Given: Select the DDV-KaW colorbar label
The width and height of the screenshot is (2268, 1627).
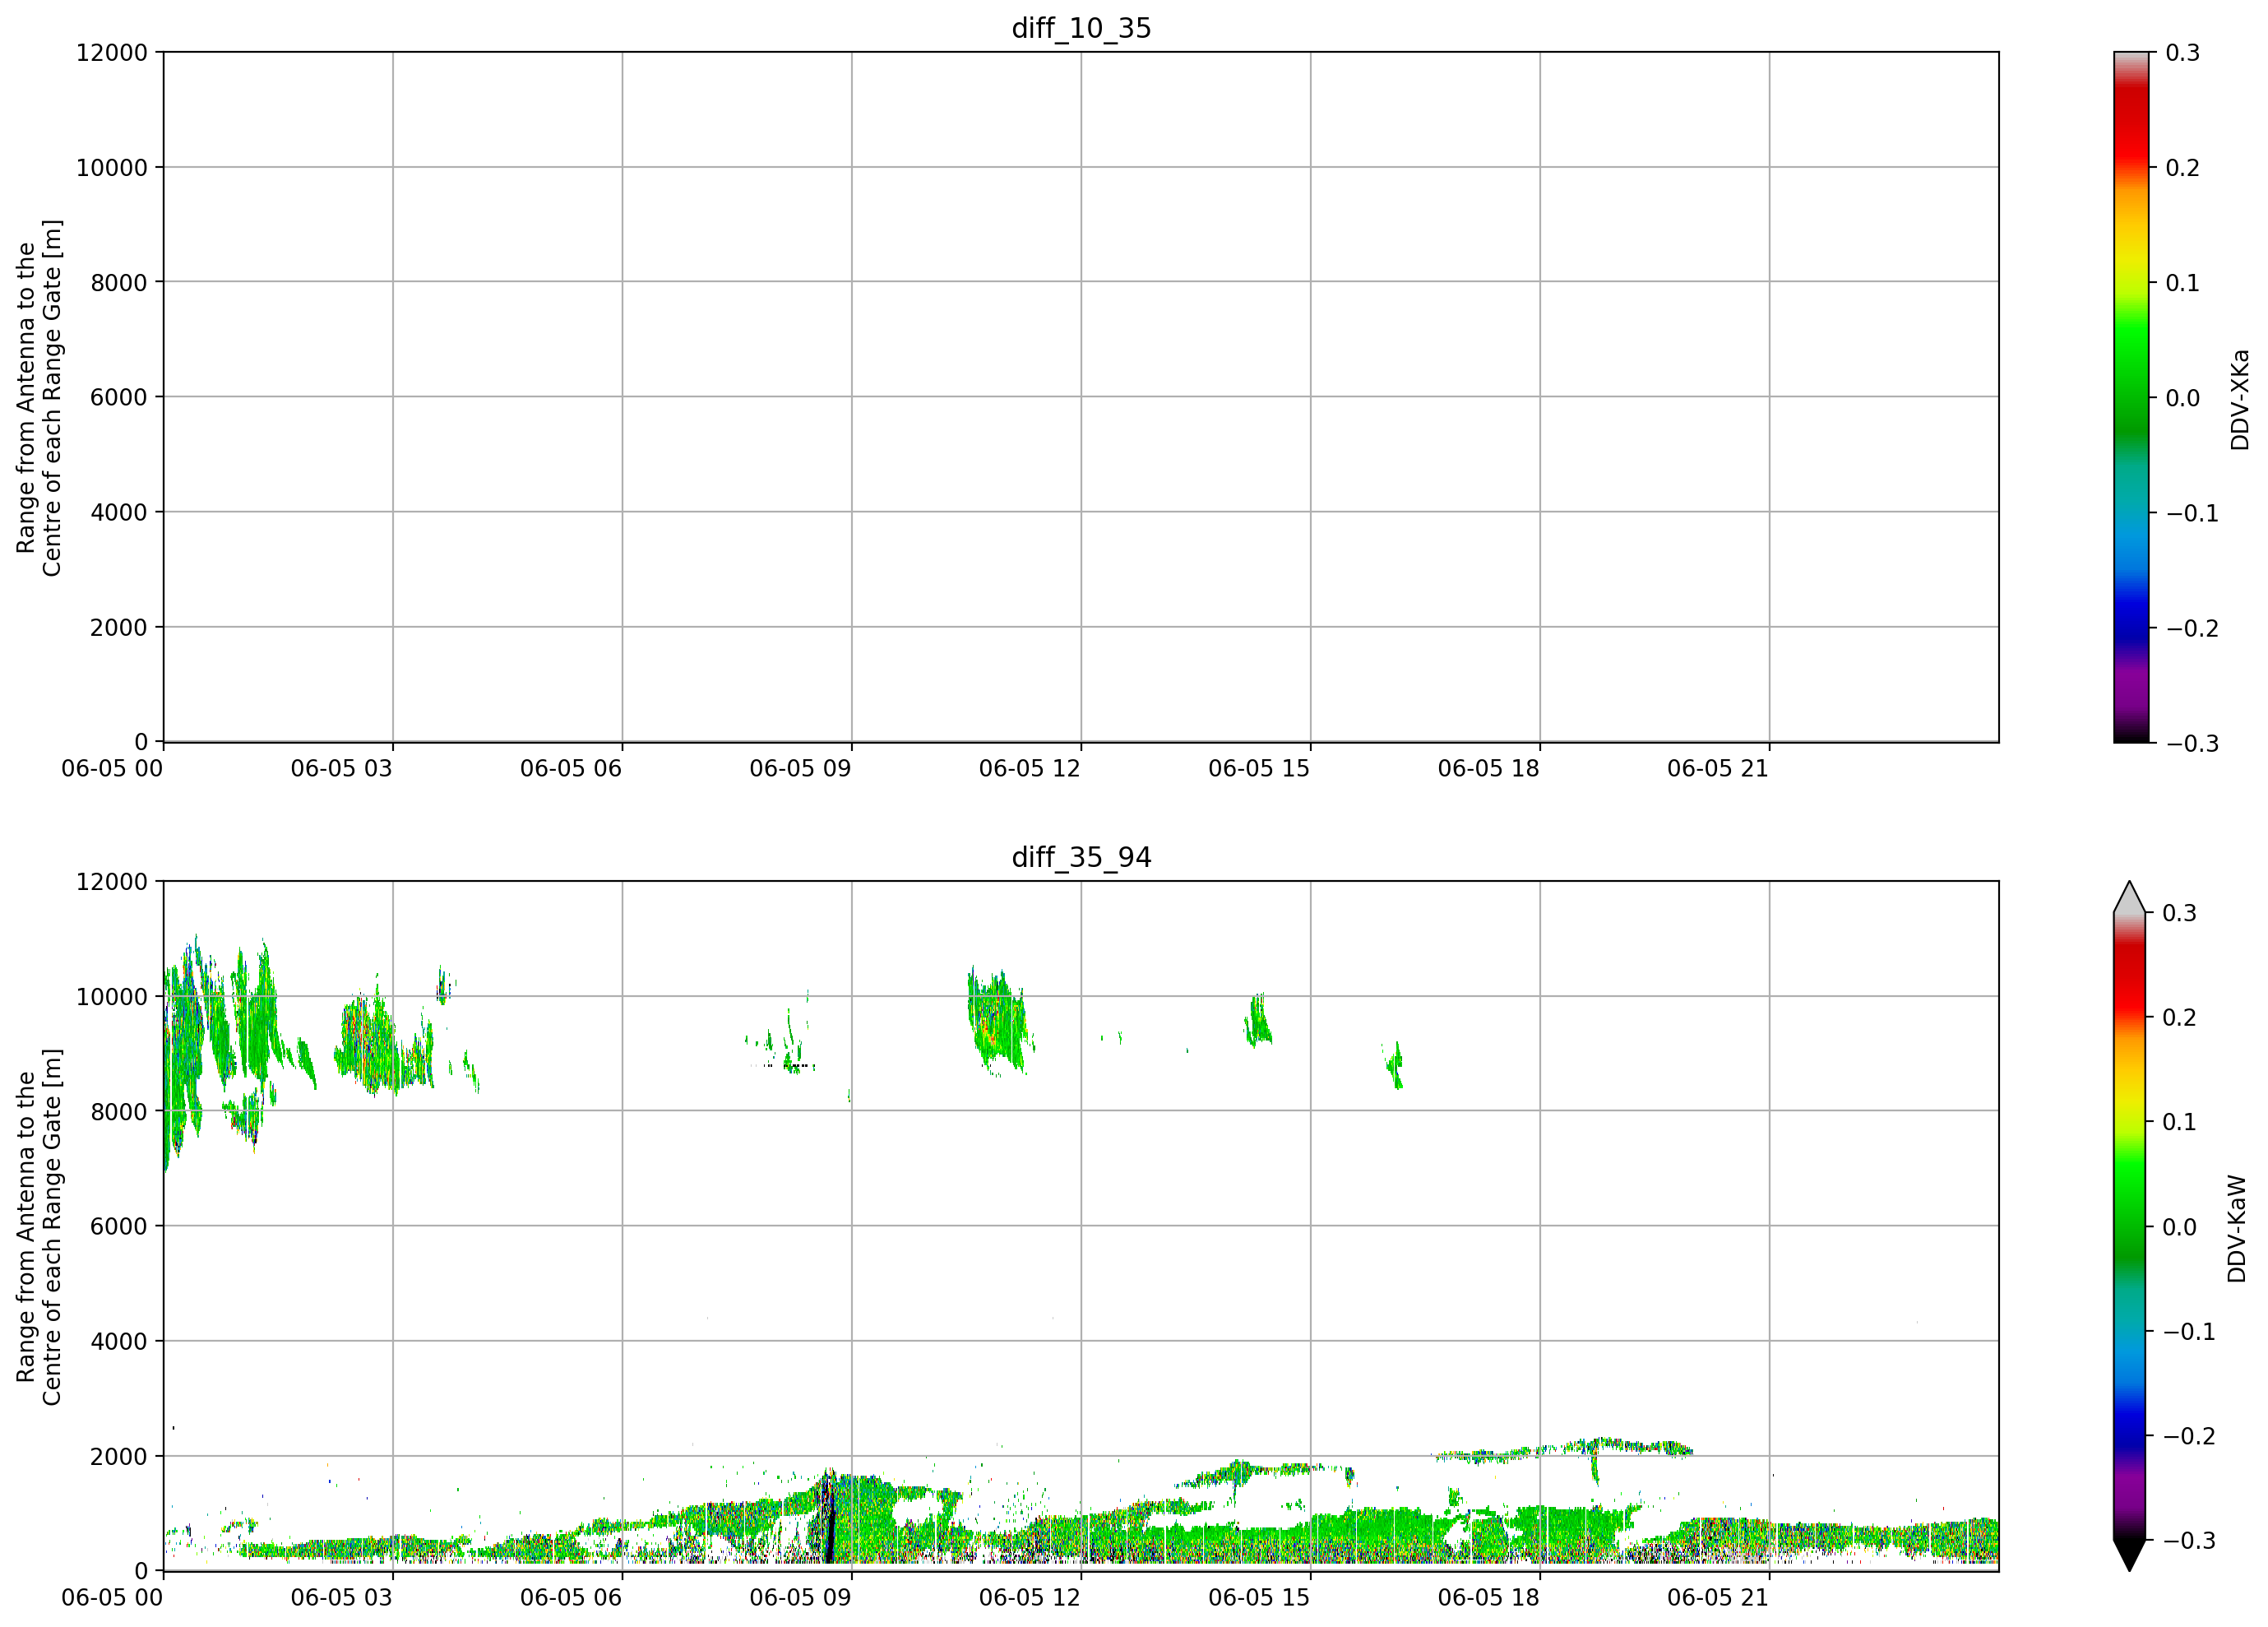Looking at the screenshot, I should [2237, 1229].
